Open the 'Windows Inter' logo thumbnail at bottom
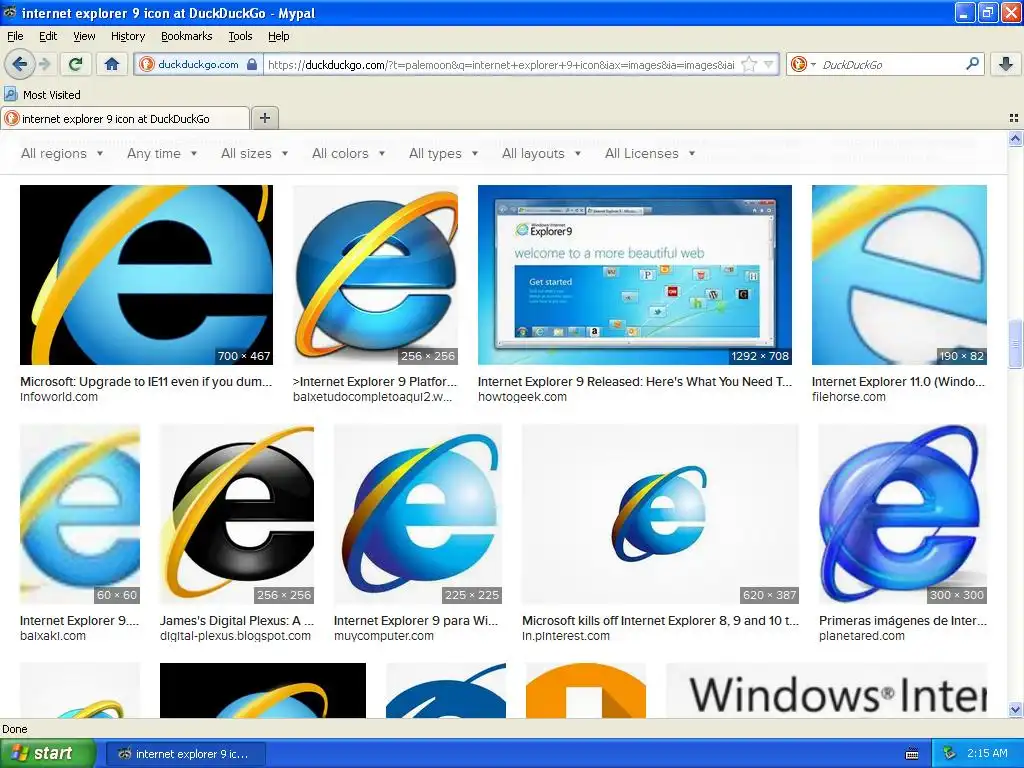Viewport: 1024px width, 768px height. point(826,691)
